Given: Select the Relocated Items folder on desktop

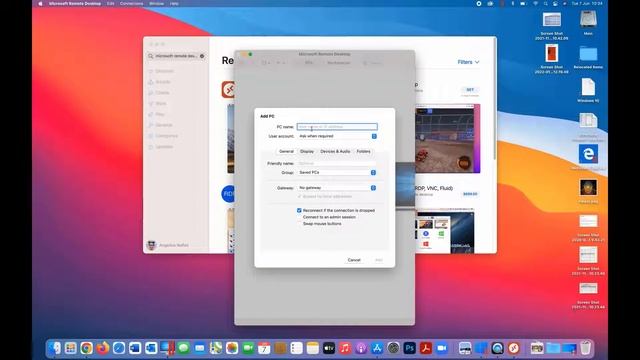Looking at the screenshot, I should coord(588,54).
